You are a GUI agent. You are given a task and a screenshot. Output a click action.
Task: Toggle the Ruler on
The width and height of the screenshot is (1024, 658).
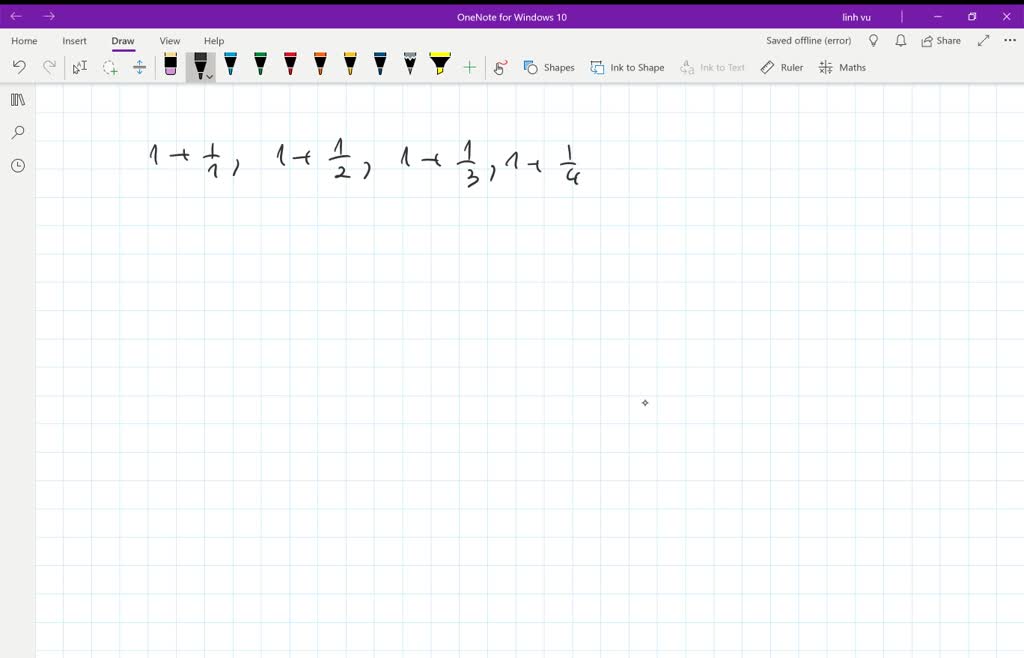781,67
